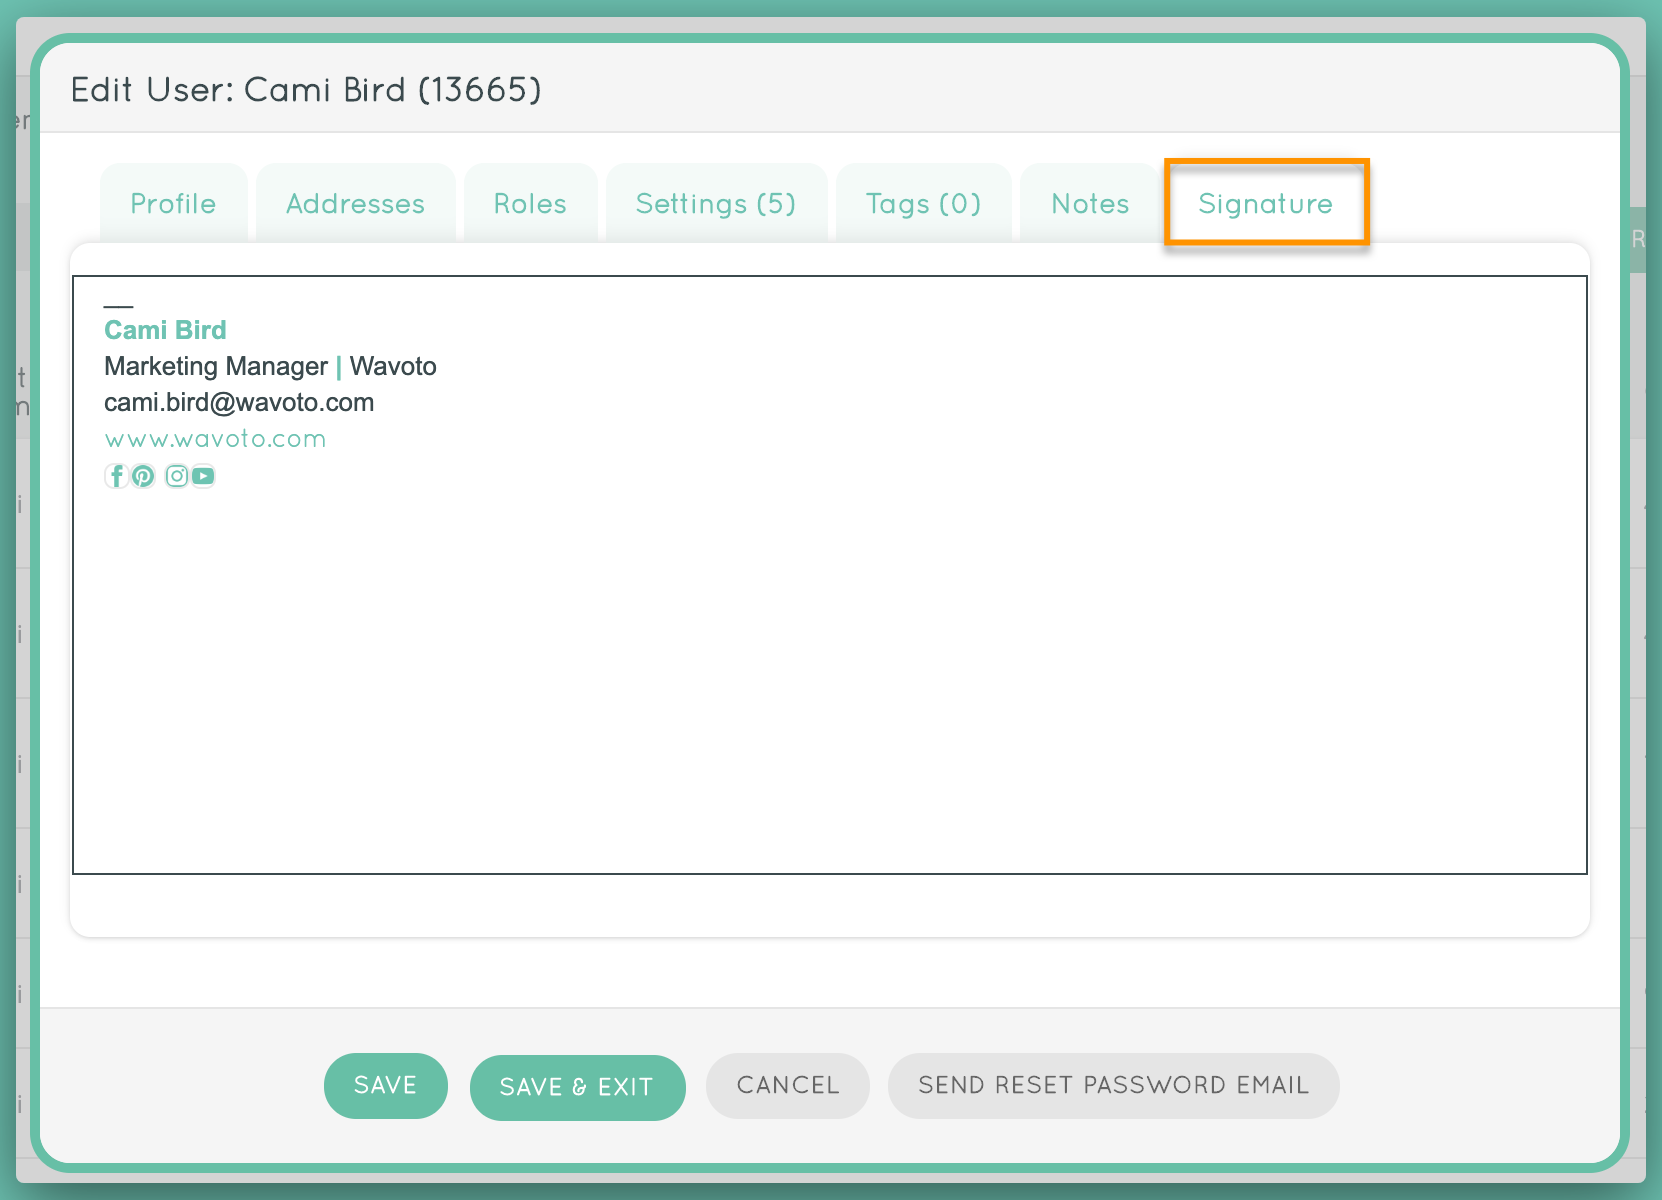
Task: Send the reset password email
Action: coord(1113,1086)
